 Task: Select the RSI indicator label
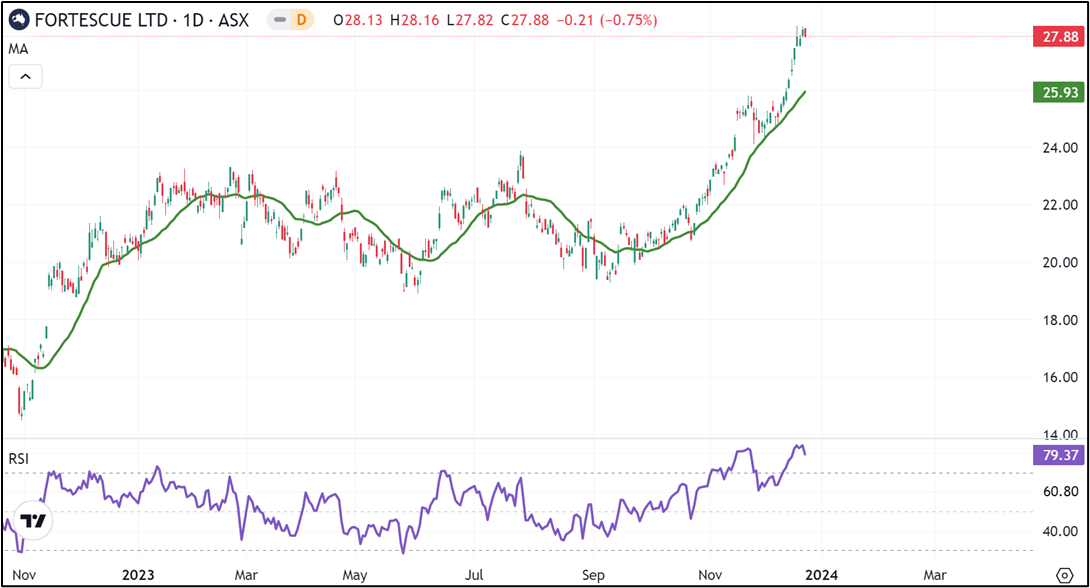point(19,459)
